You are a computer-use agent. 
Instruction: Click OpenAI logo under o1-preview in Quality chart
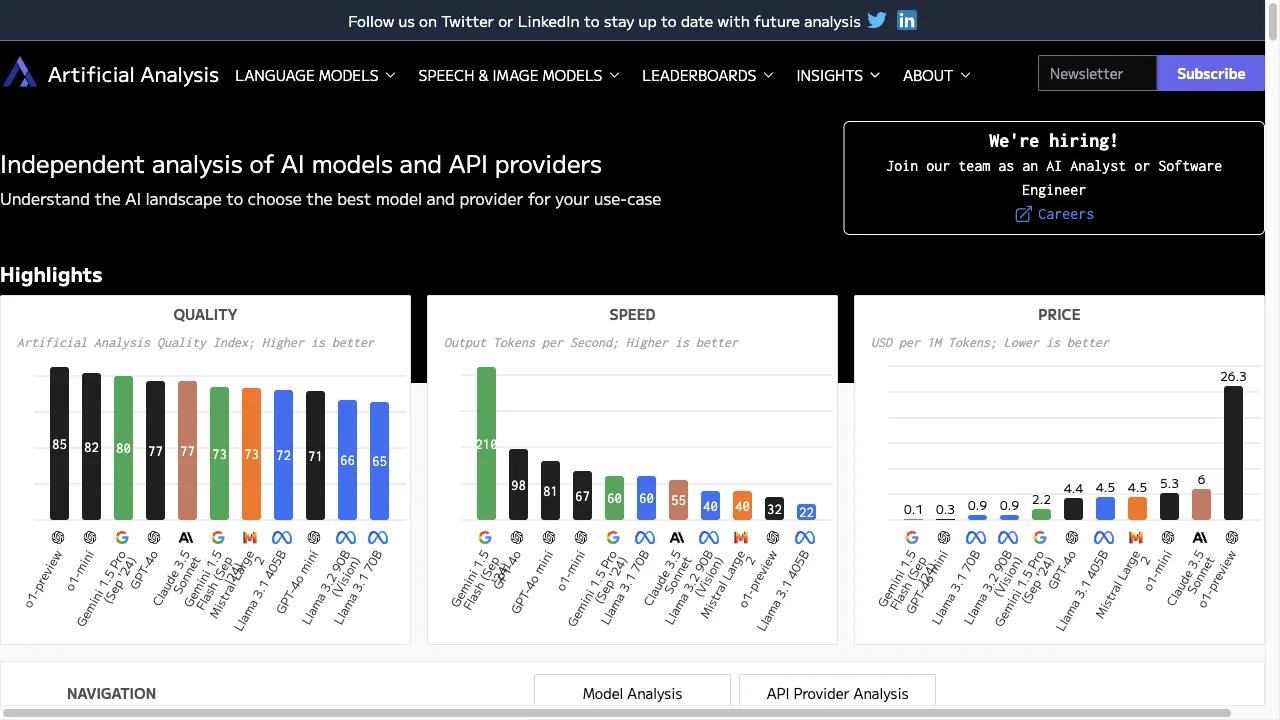tap(58, 538)
